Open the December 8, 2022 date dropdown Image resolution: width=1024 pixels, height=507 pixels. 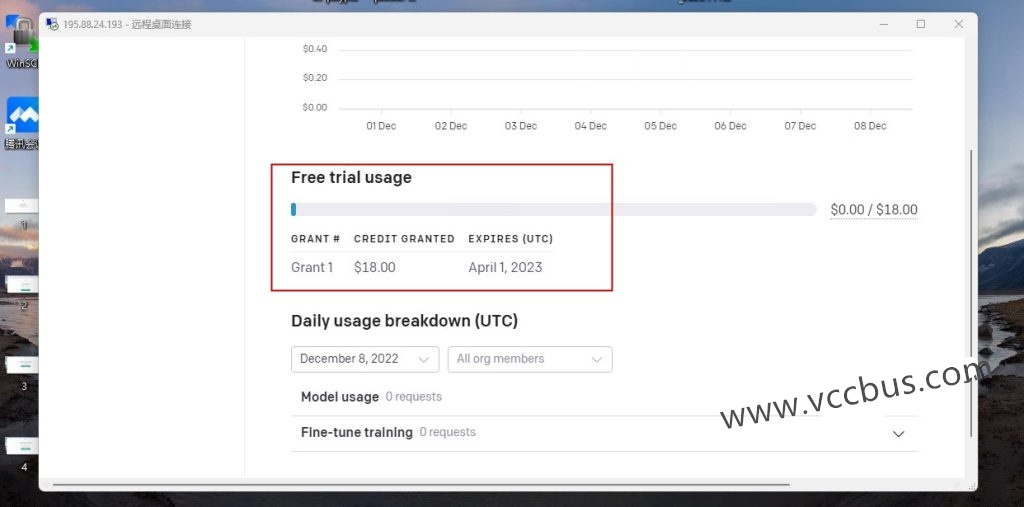coord(365,359)
